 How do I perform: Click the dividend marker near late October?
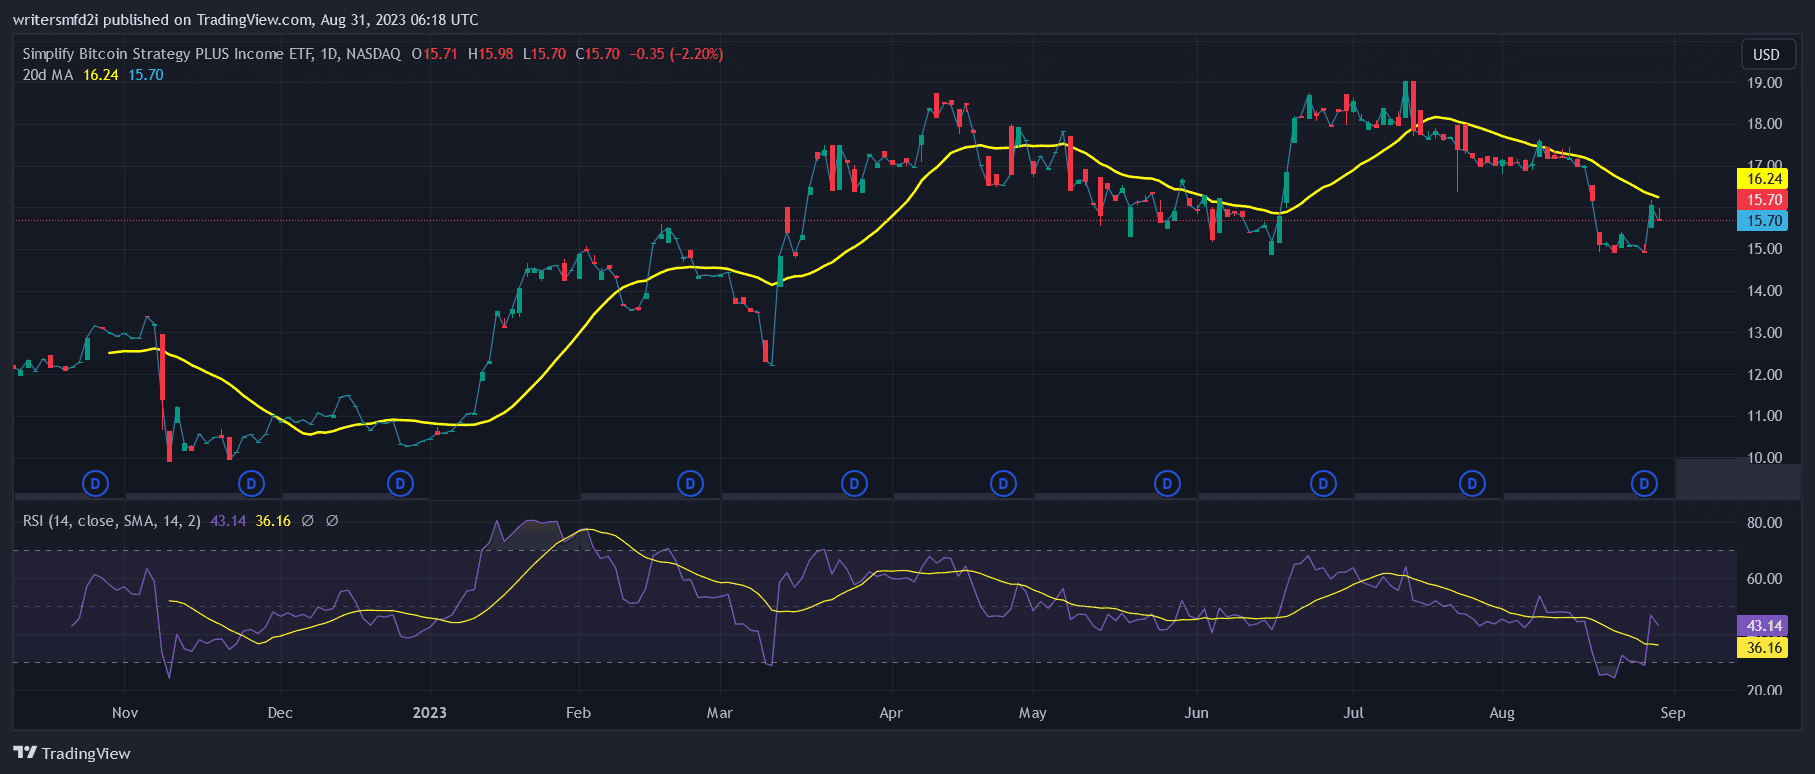(x=95, y=484)
